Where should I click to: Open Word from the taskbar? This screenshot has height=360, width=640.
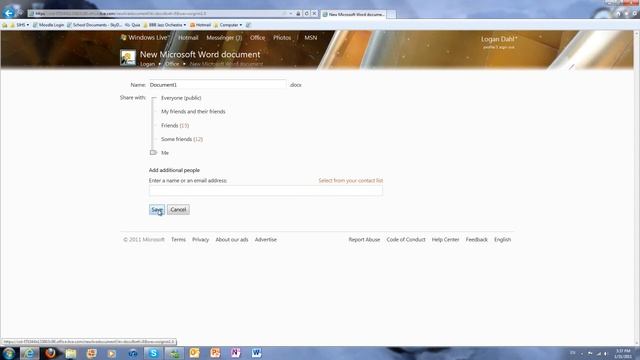click(256, 353)
